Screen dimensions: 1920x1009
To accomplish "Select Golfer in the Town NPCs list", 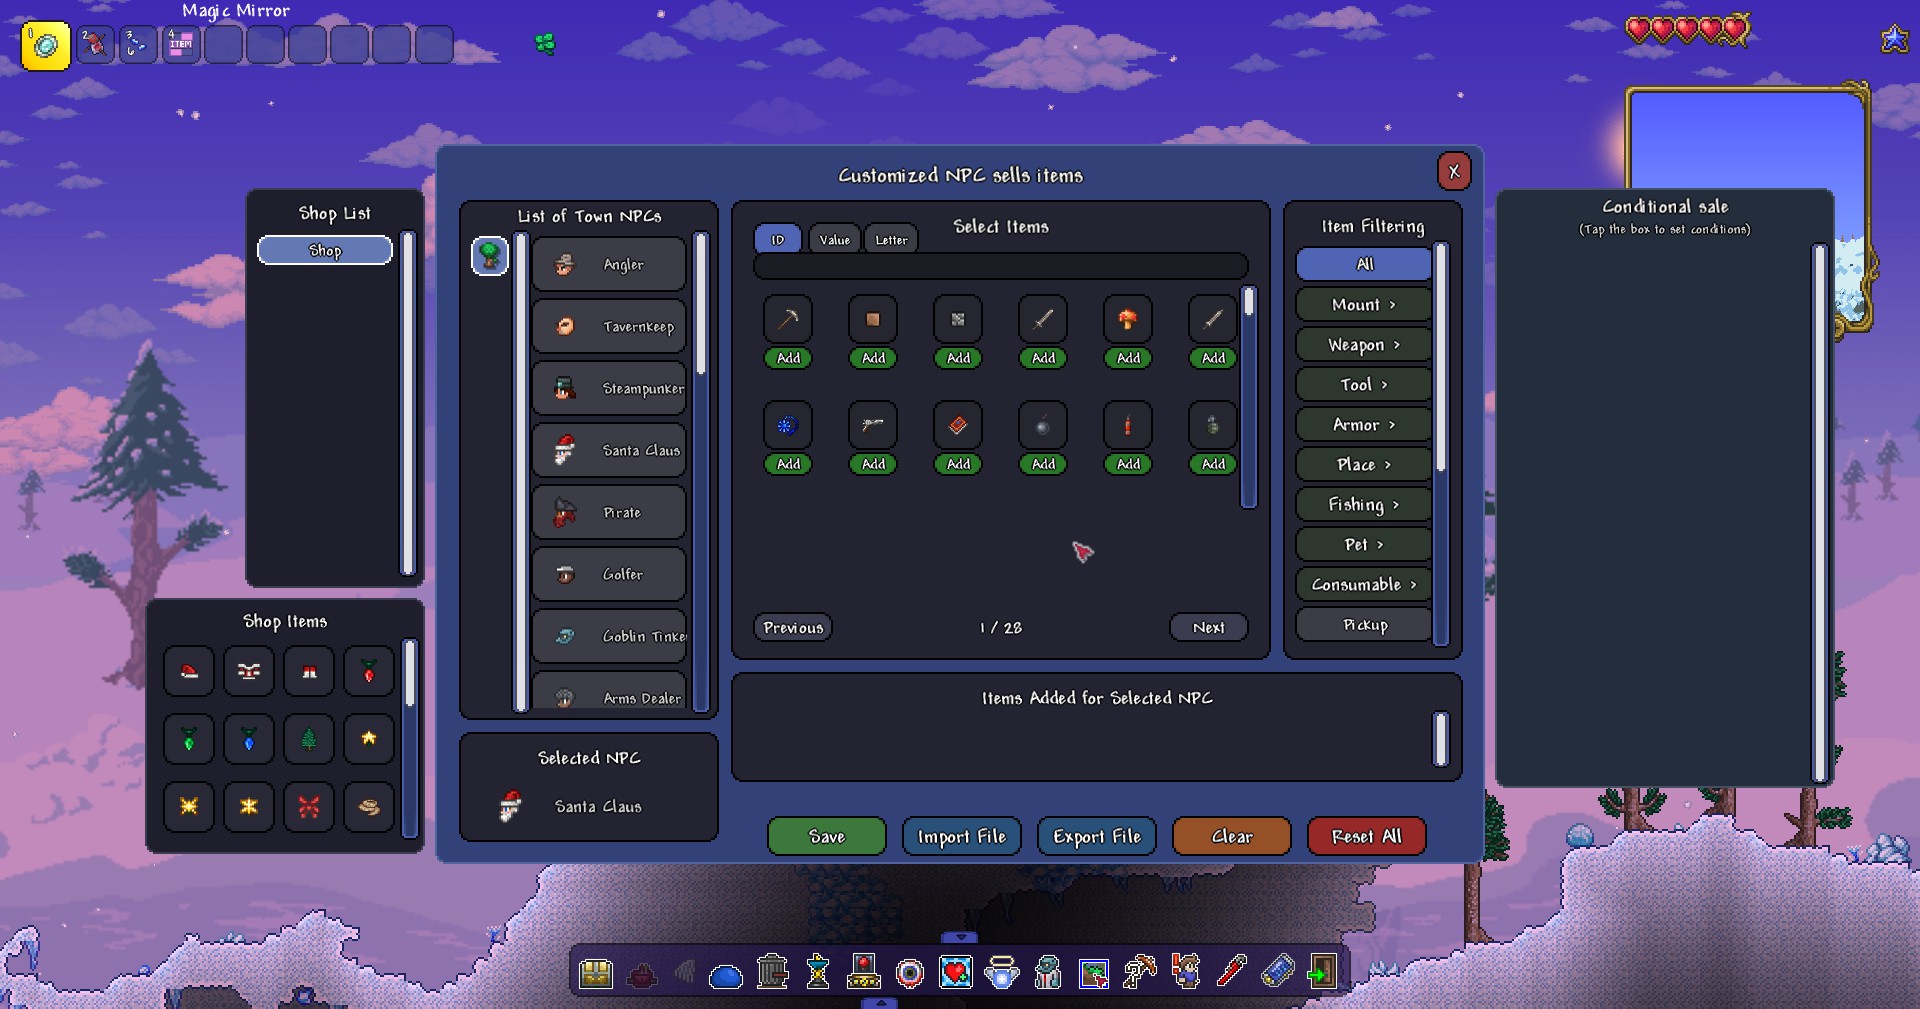I will click(609, 574).
